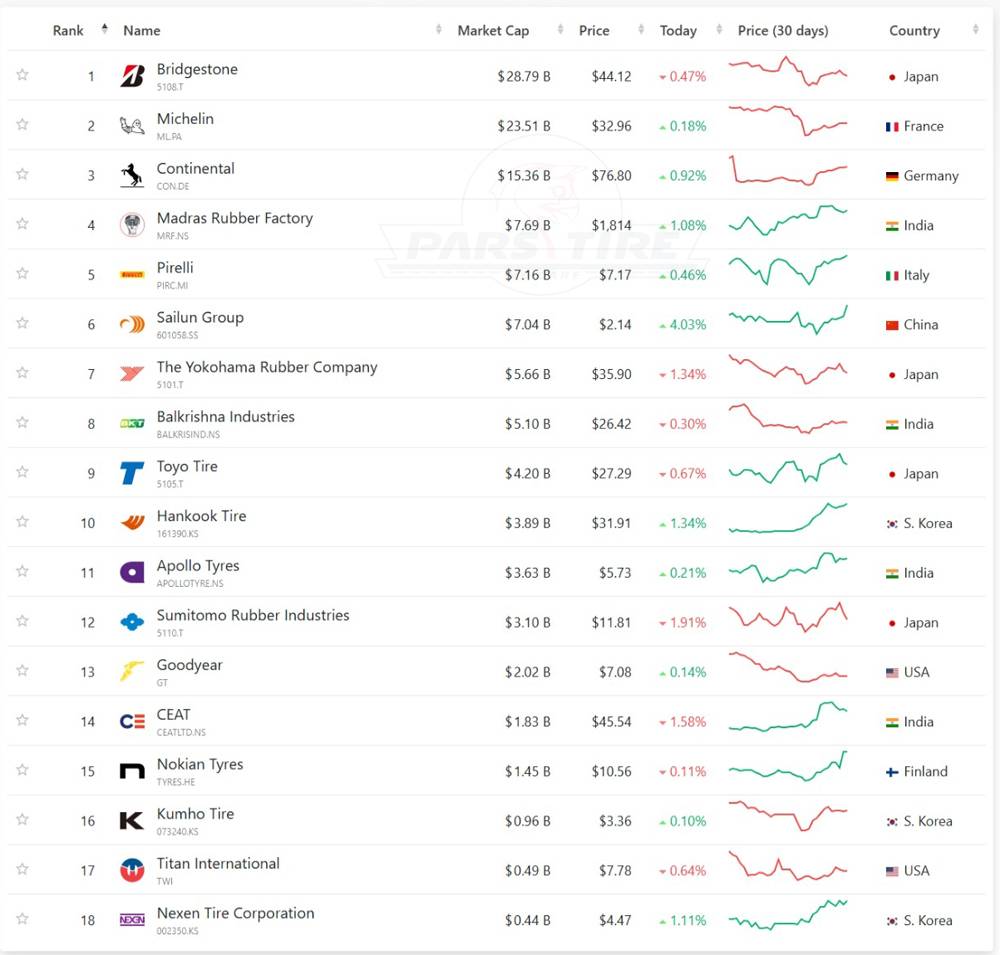Click the Apollo Tyres logo

[x=132, y=572]
